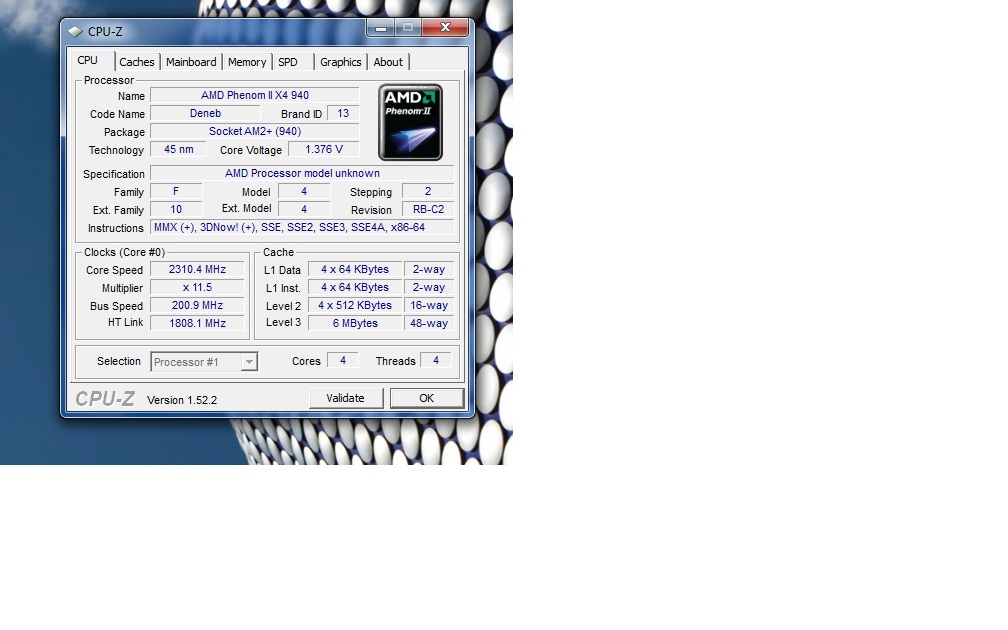Minimize the CPU-Z window
The width and height of the screenshot is (1008, 630).
pos(381,28)
